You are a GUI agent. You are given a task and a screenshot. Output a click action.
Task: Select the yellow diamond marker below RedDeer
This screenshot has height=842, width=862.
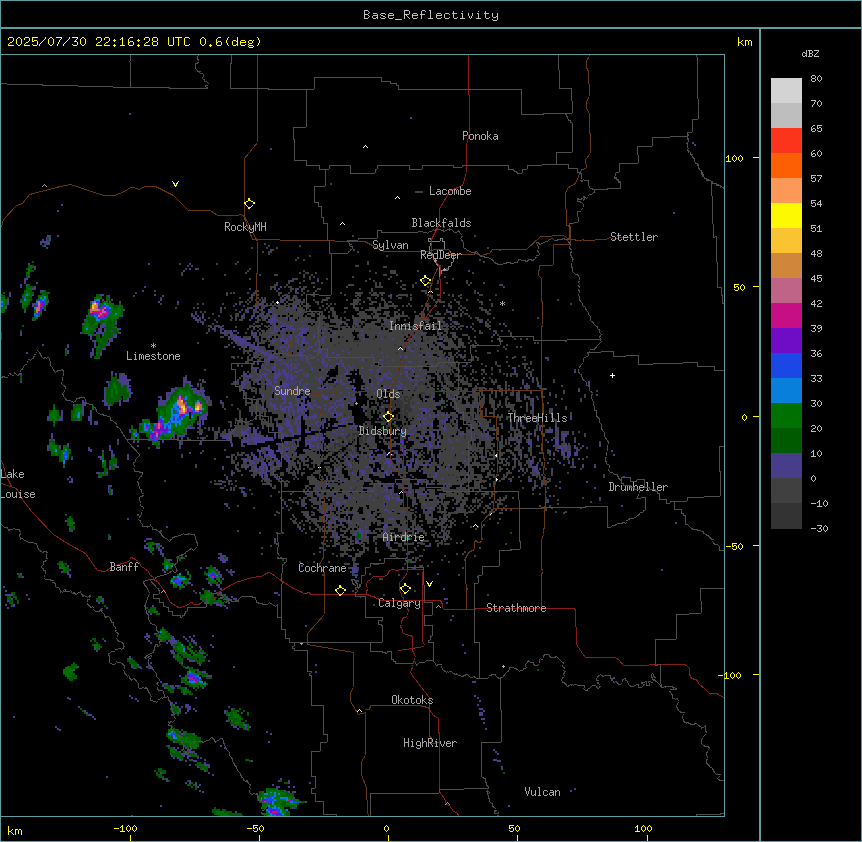pos(425,281)
